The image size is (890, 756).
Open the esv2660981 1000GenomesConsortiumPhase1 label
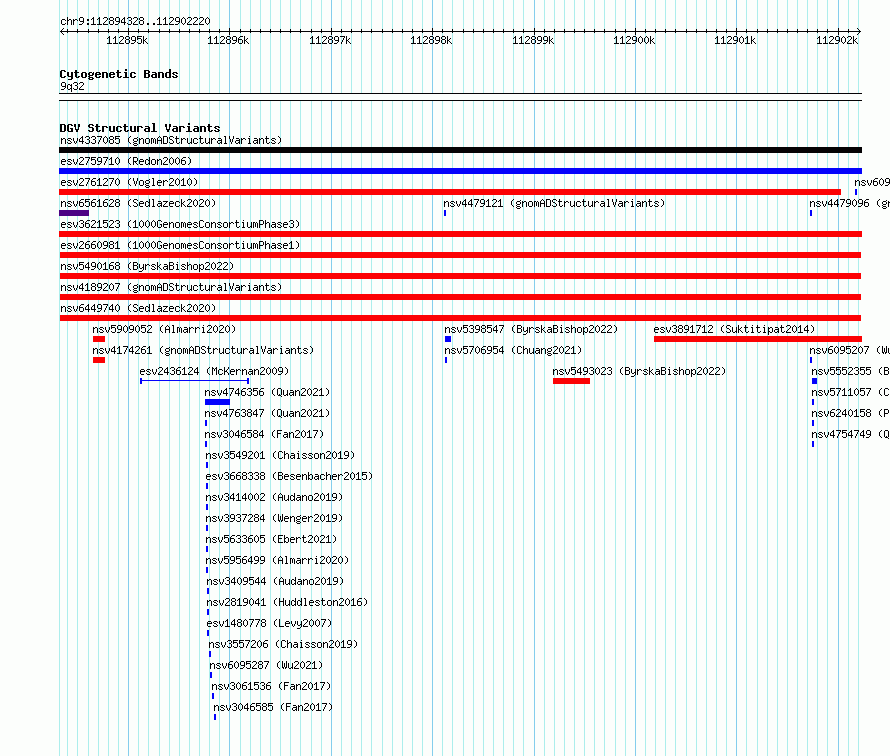click(x=180, y=245)
